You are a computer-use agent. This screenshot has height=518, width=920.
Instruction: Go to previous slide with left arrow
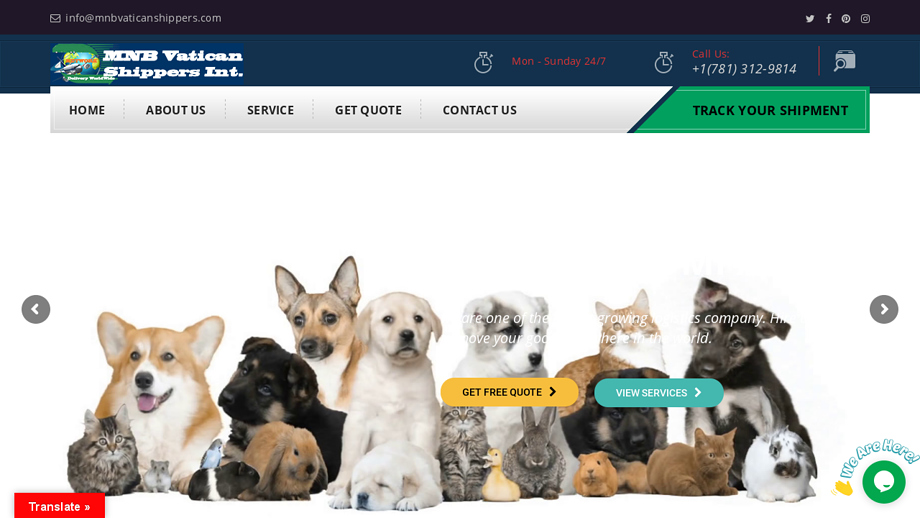click(36, 309)
